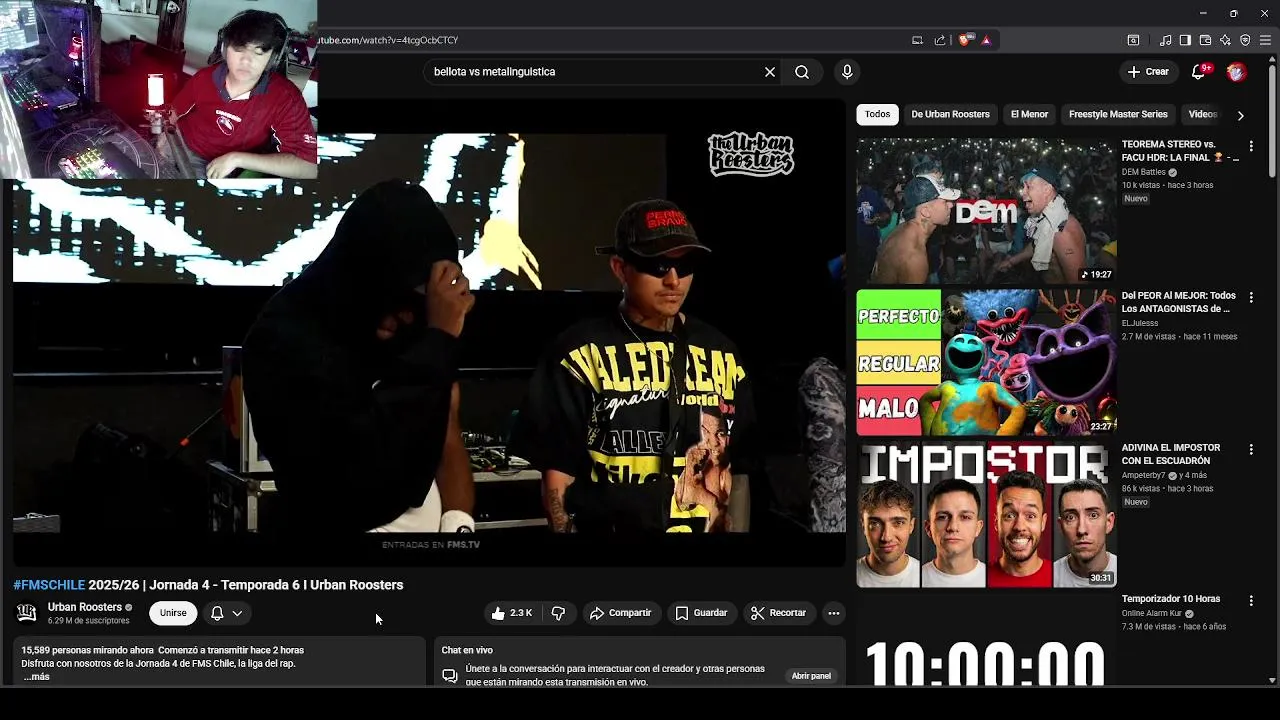Open the Brave VPN shield icon
Screen dimensions: 1280x720
coord(1245,40)
